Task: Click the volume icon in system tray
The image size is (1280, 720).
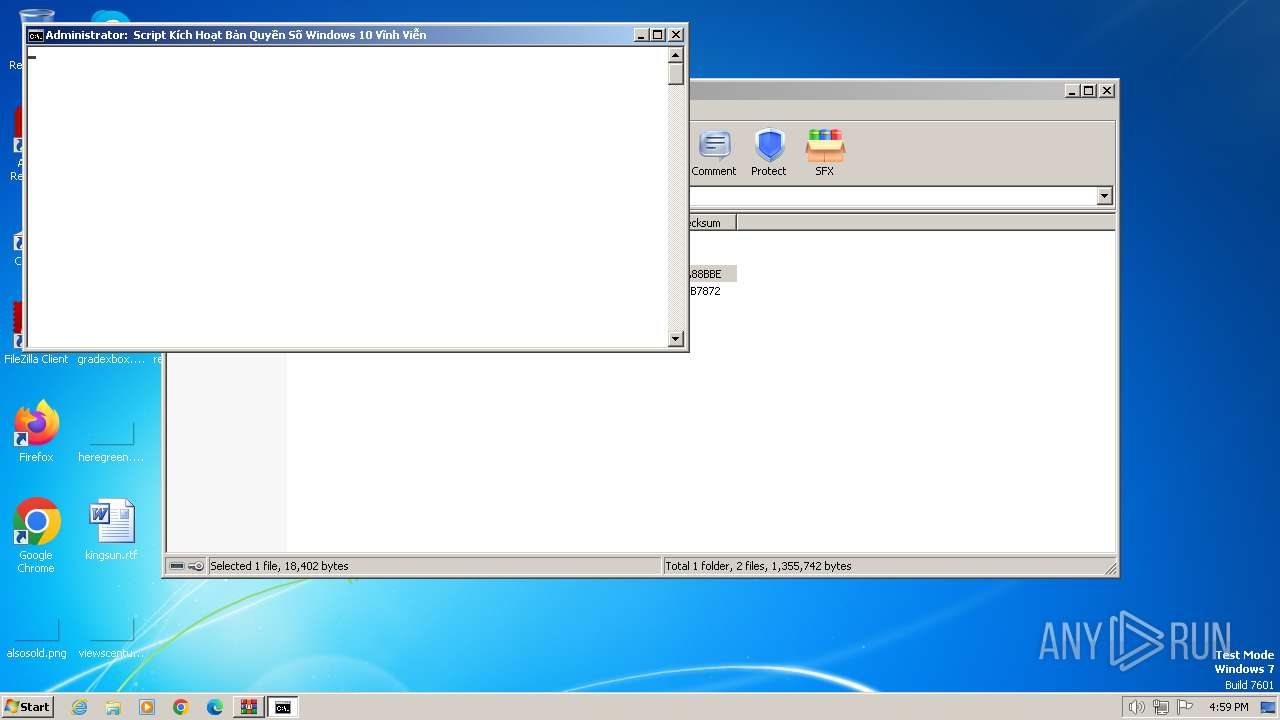Action: 1136,707
